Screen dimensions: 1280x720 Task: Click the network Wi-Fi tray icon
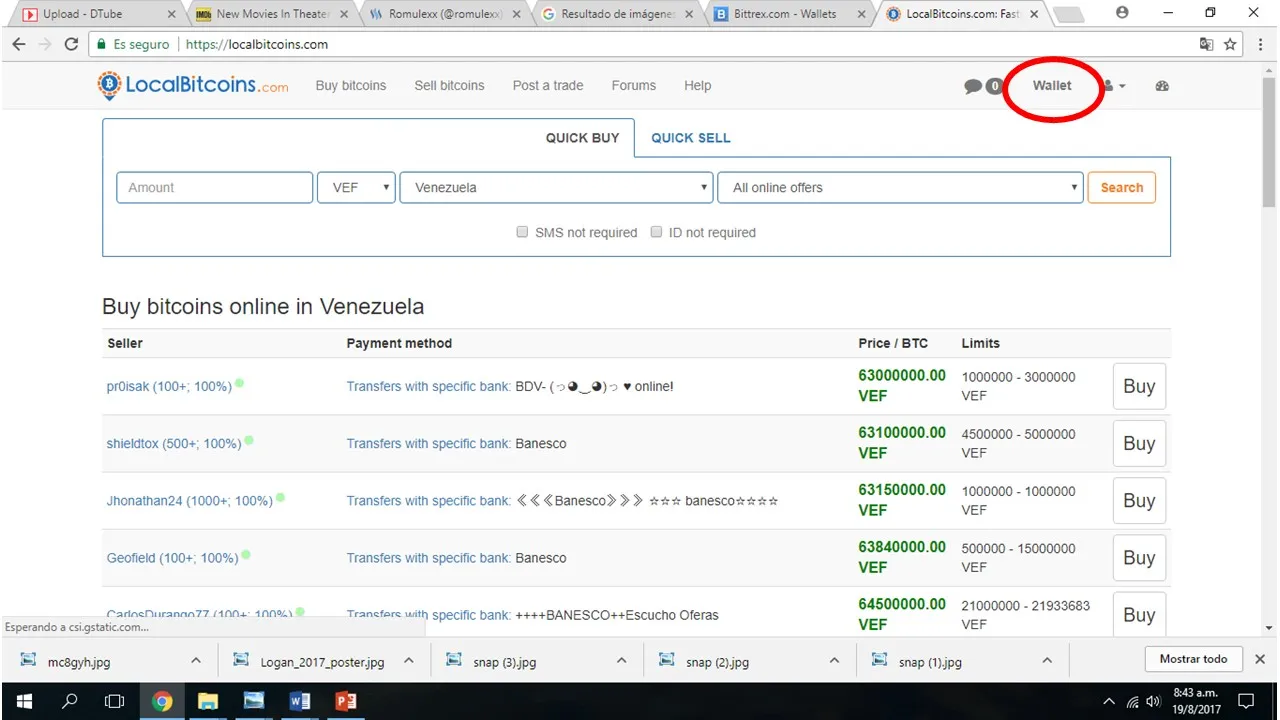(x=1132, y=701)
